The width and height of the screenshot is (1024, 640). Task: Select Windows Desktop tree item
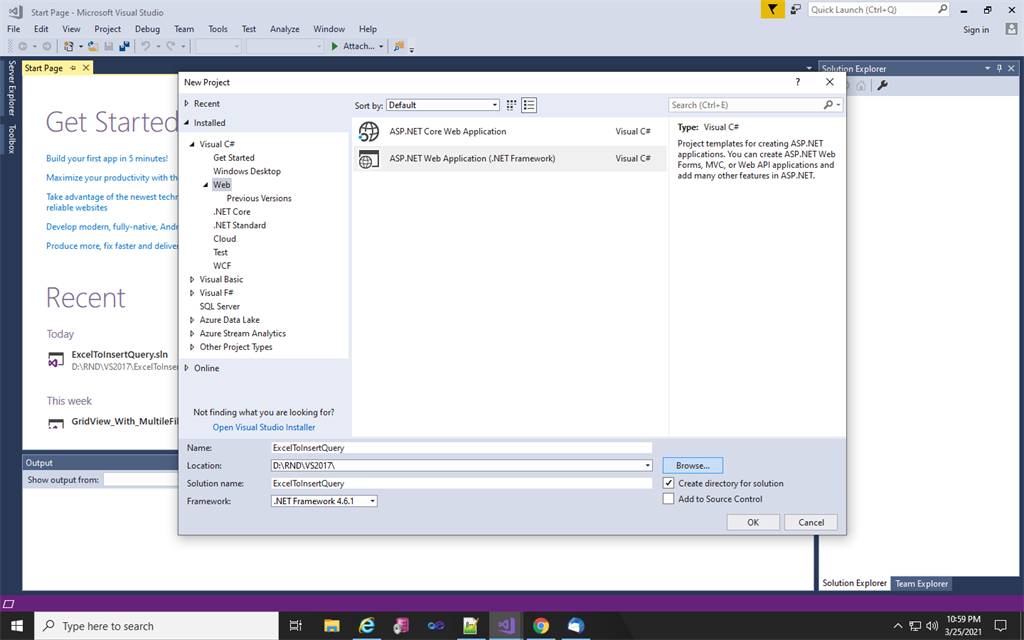(247, 172)
